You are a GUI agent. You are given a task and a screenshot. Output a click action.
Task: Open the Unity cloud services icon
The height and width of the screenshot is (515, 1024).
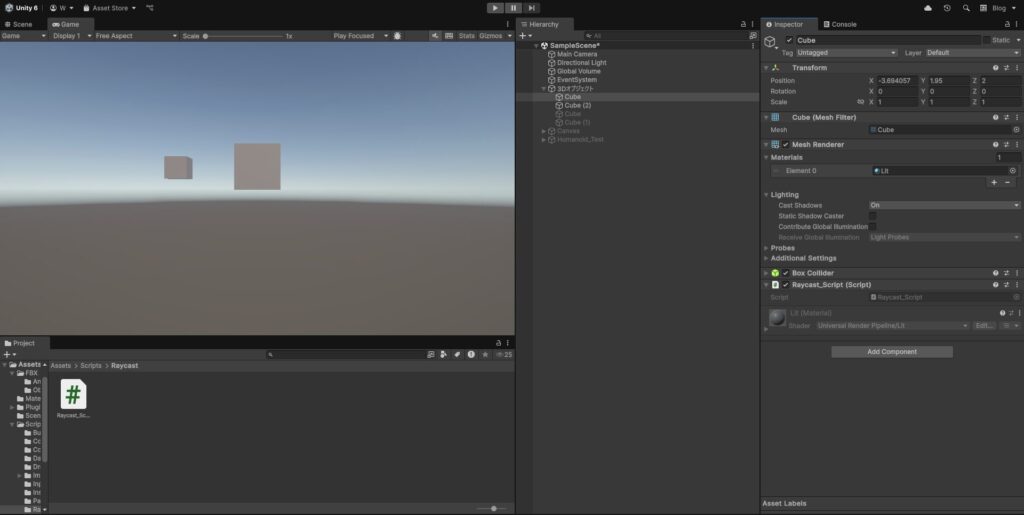point(928,8)
